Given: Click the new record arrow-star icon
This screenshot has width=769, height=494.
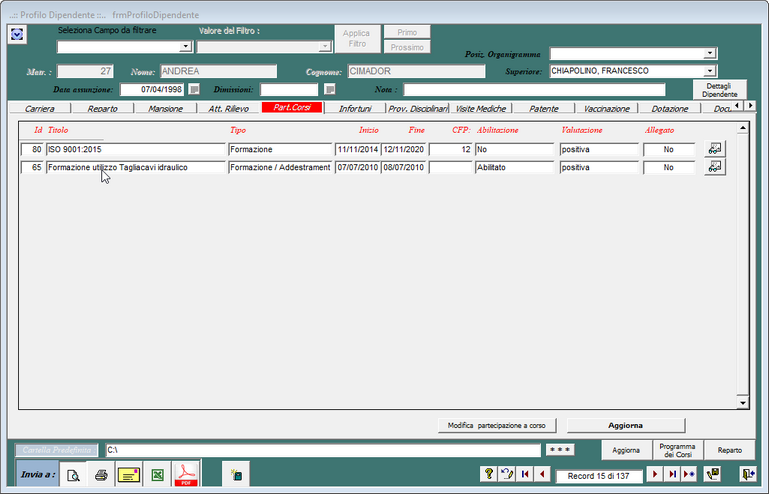Looking at the screenshot, I should pos(689,474).
